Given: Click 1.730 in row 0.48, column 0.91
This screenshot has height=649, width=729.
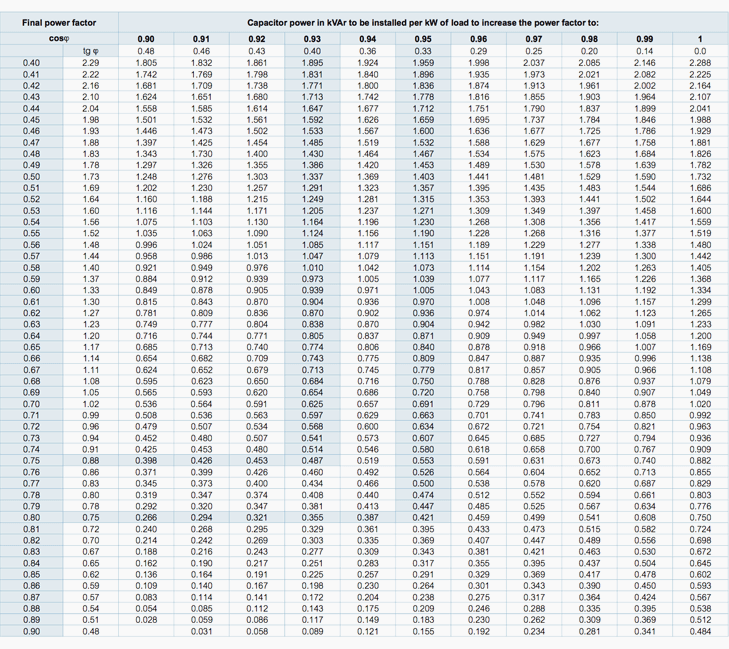Looking at the screenshot, I should pyautogui.click(x=201, y=154).
